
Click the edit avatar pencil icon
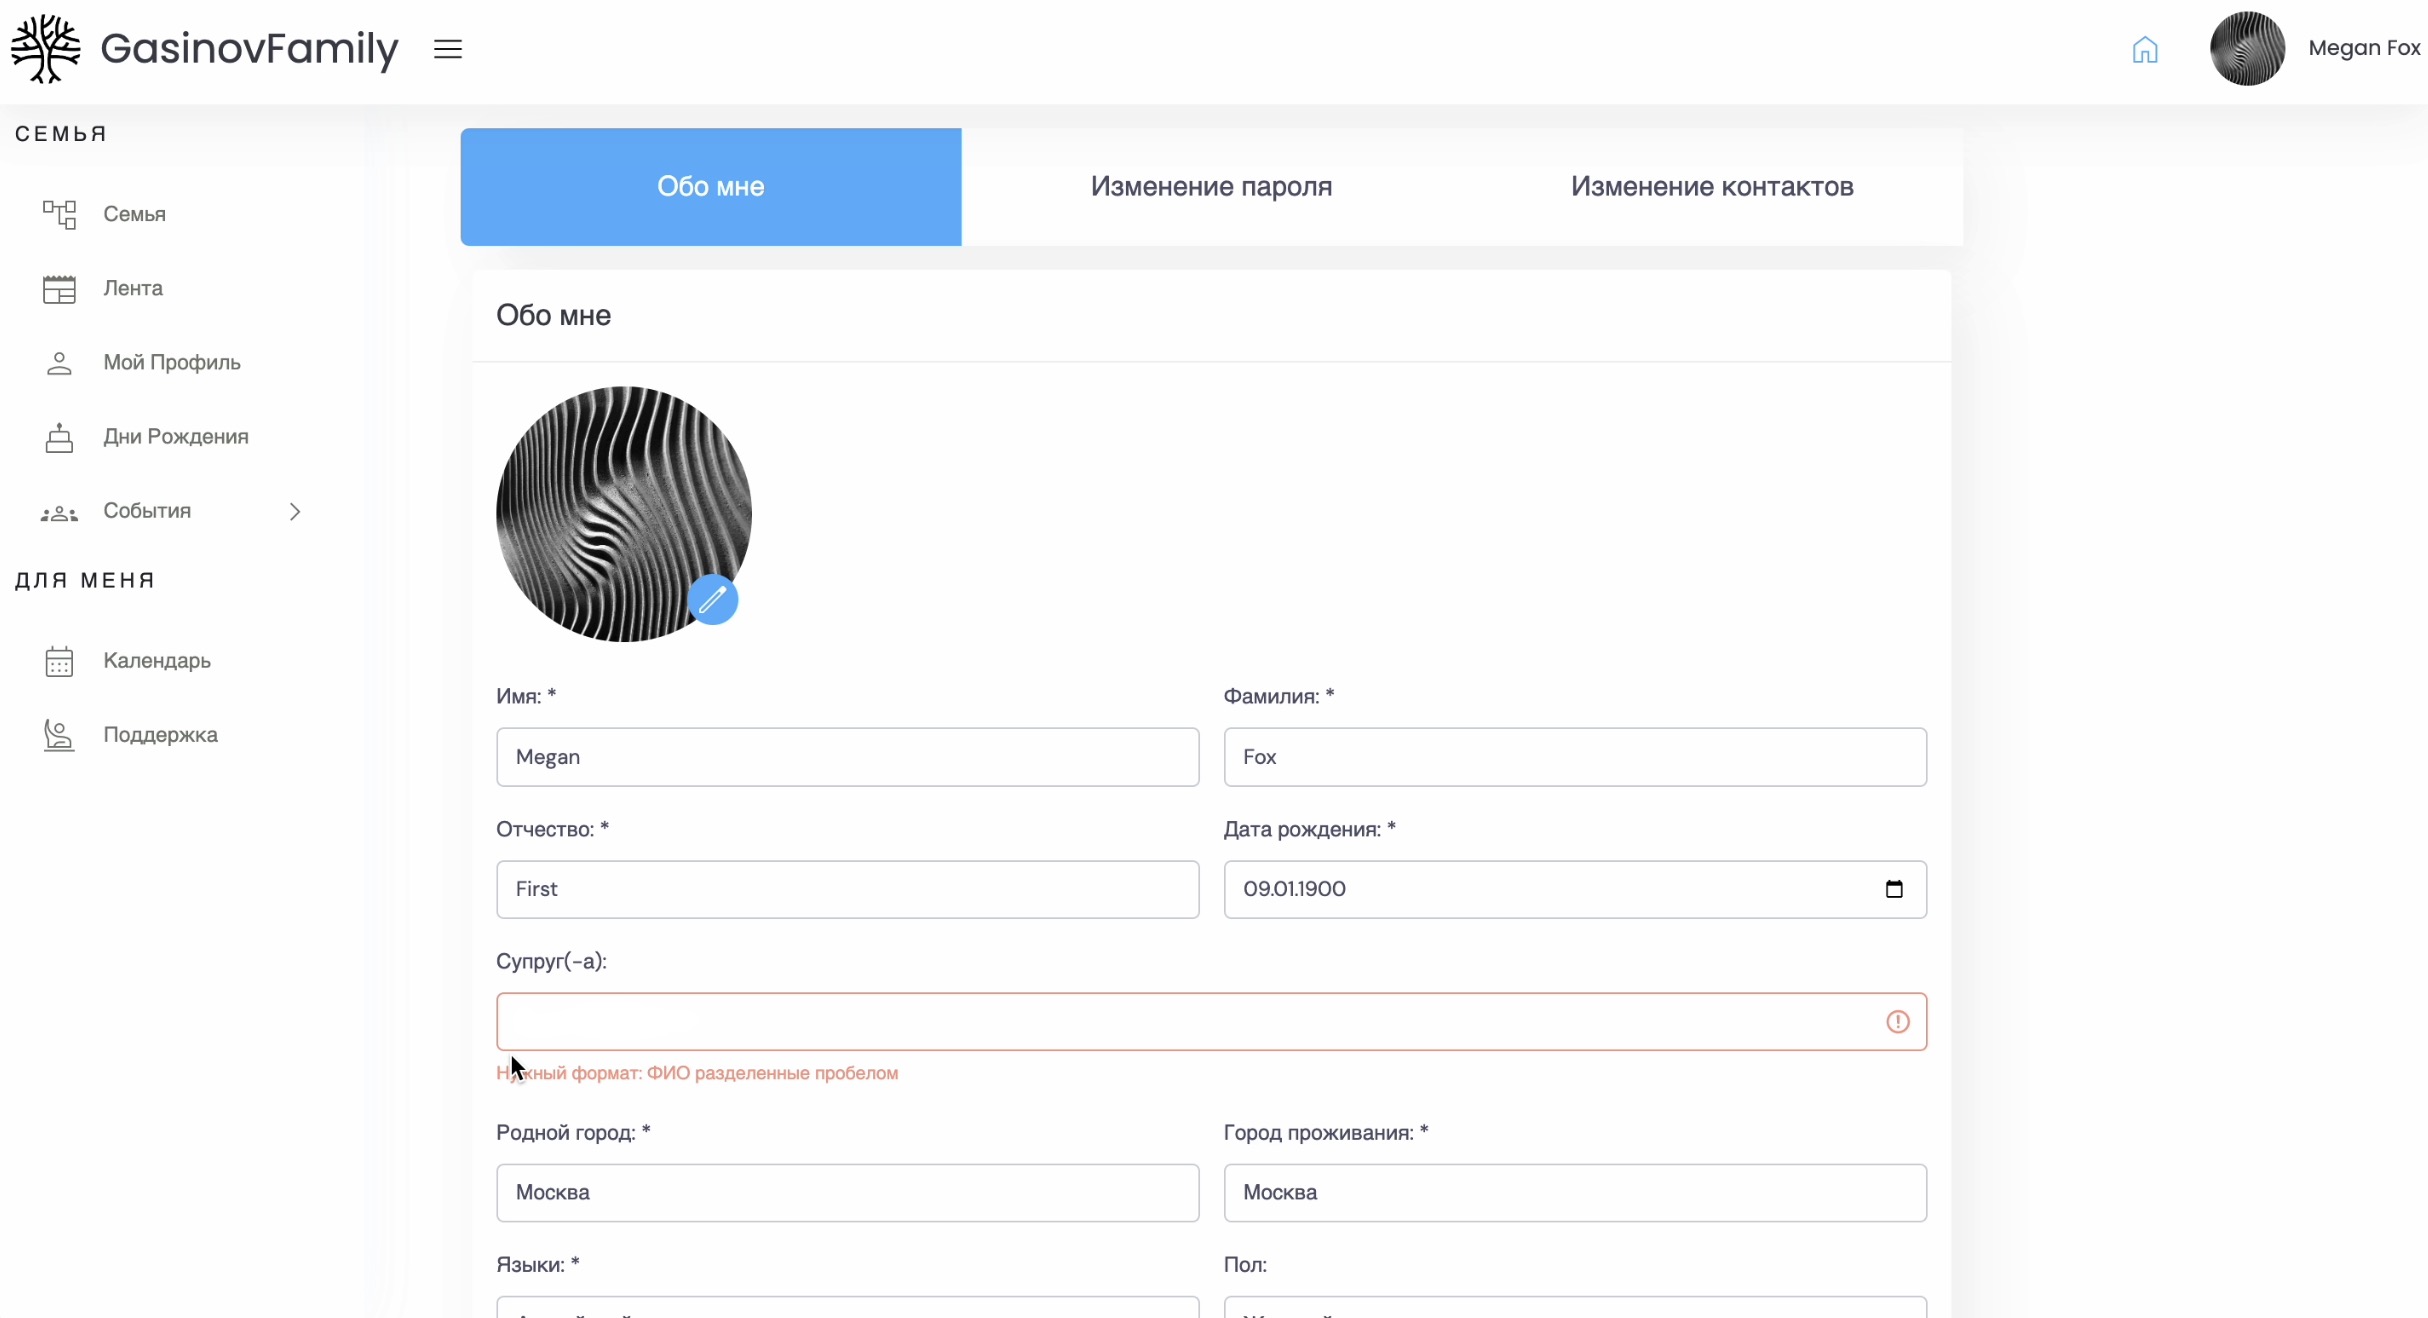click(x=713, y=599)
